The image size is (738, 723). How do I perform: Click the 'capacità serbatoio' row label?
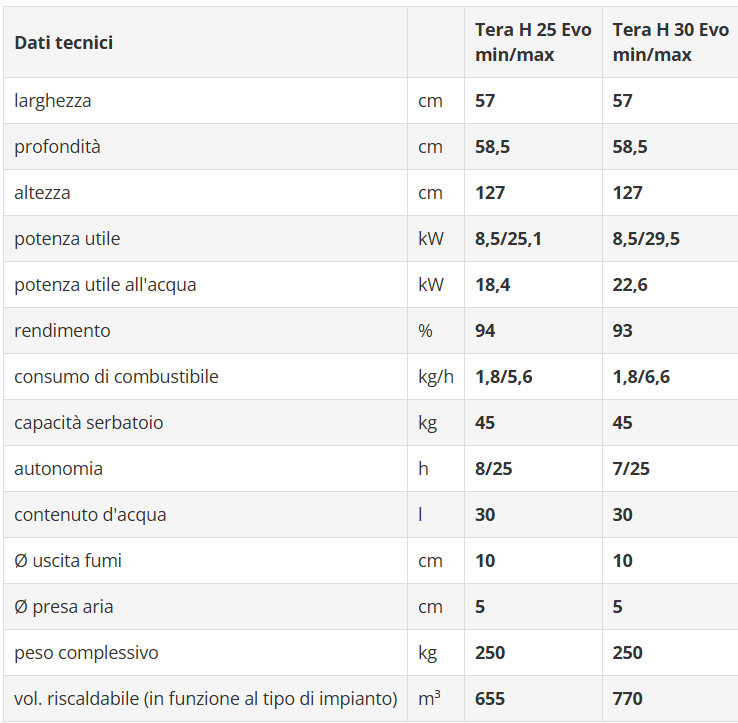88,423
